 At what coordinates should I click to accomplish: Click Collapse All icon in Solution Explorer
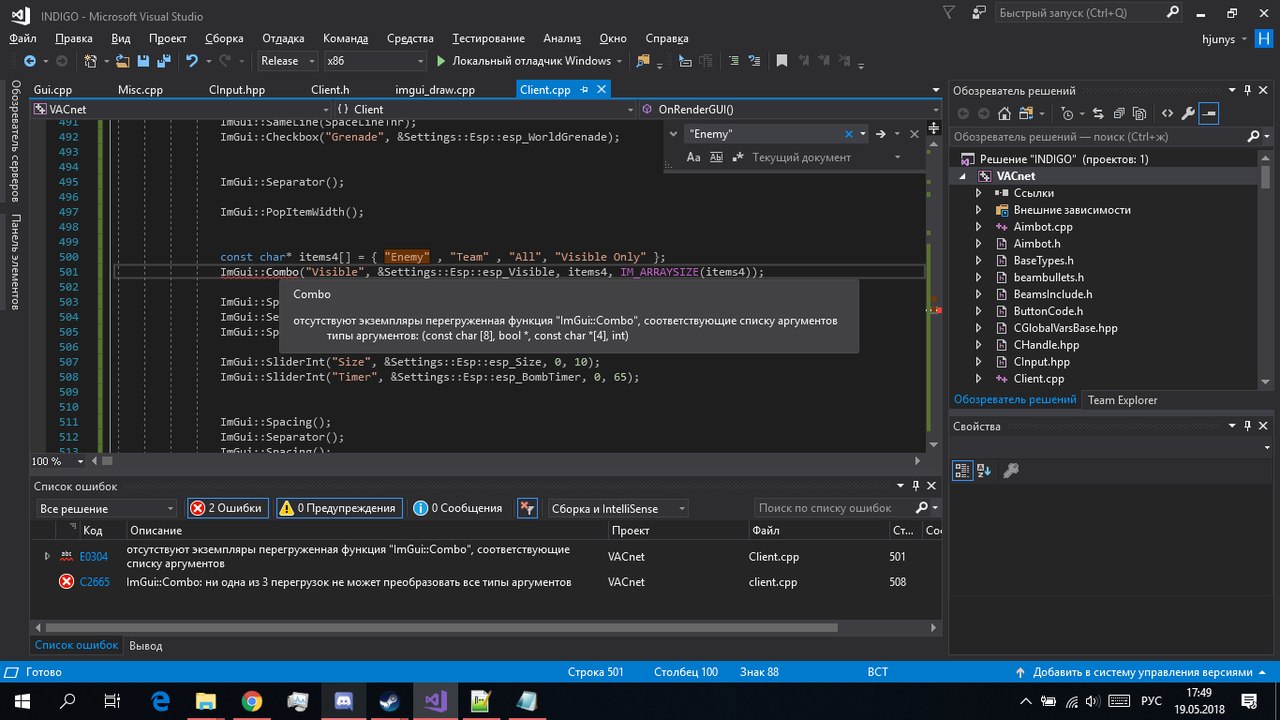[x=1121, y=114]
